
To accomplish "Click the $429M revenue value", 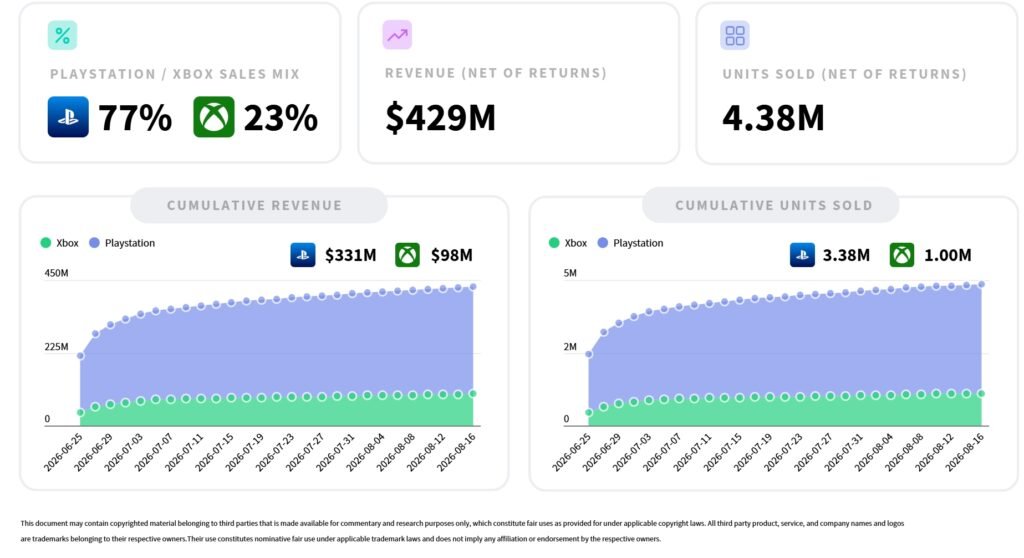I will tap(441, 118).
